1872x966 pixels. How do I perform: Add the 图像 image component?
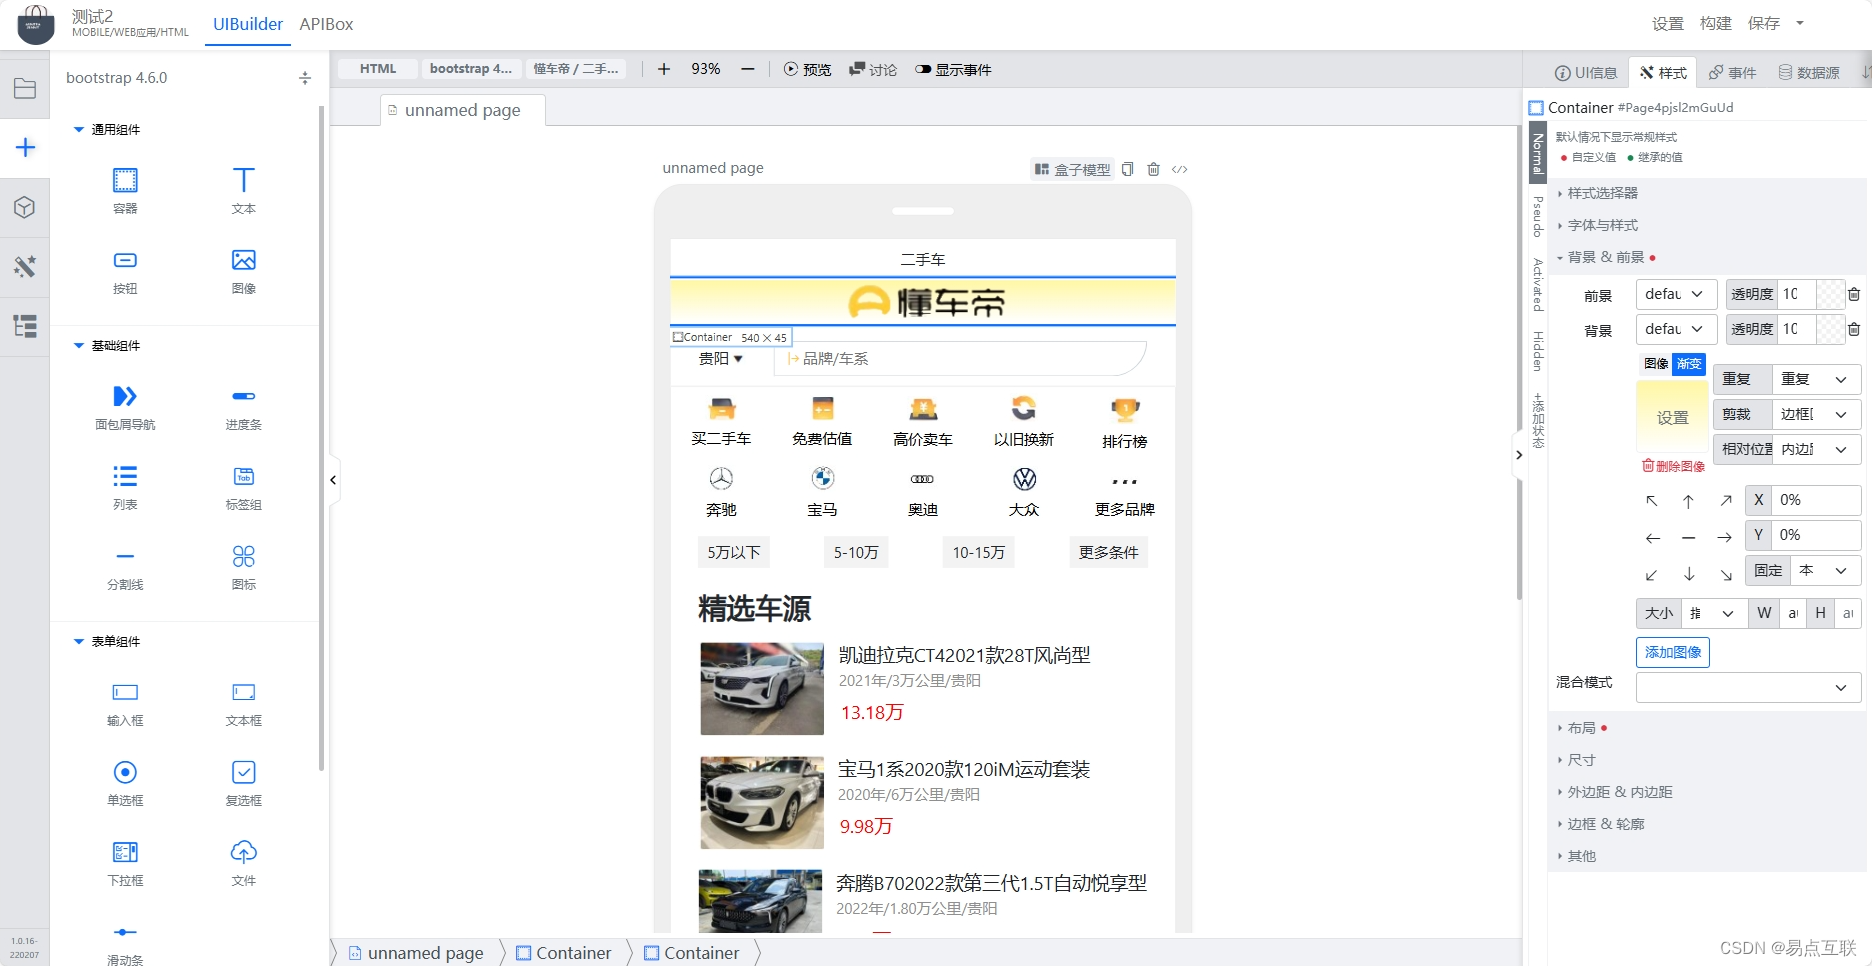[244, 270]
